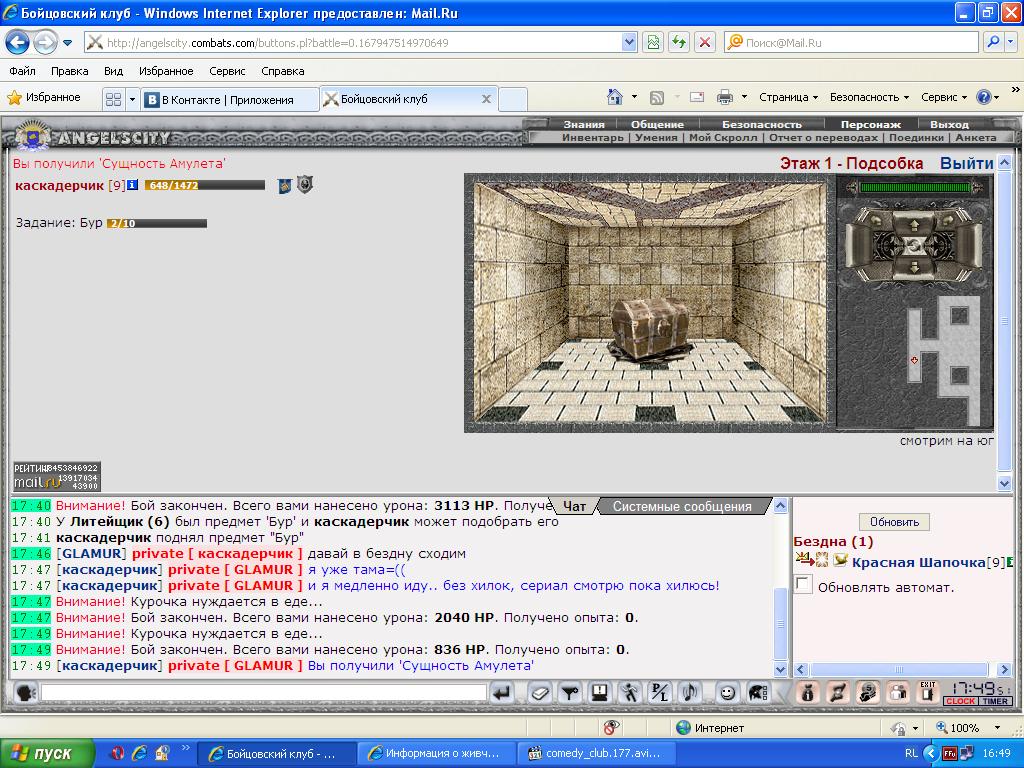
Task: Open the Инвентарь submenu link
Action: coord(593,137)
